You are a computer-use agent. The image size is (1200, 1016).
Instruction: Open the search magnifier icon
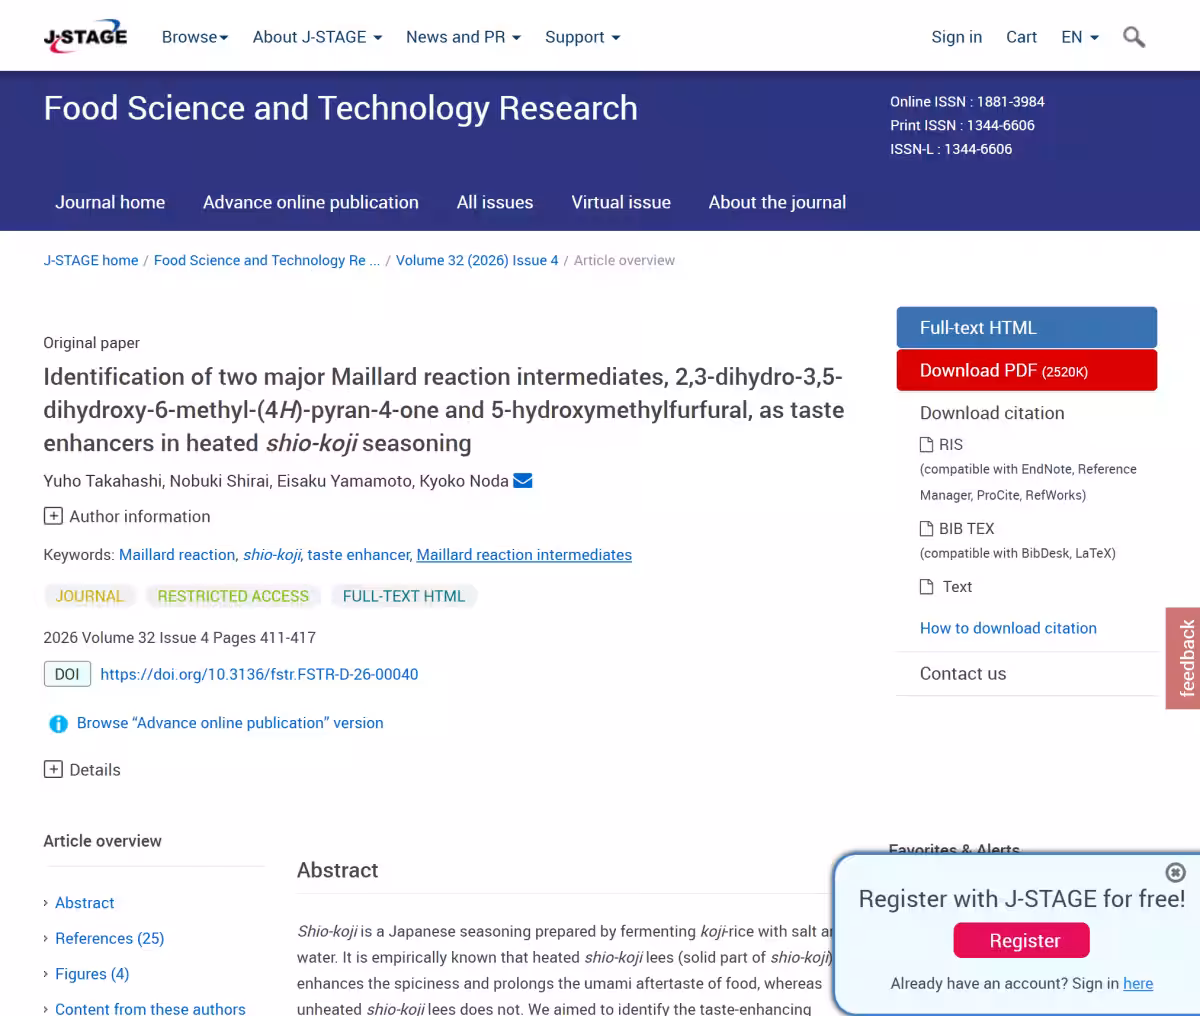[1134, 37]
